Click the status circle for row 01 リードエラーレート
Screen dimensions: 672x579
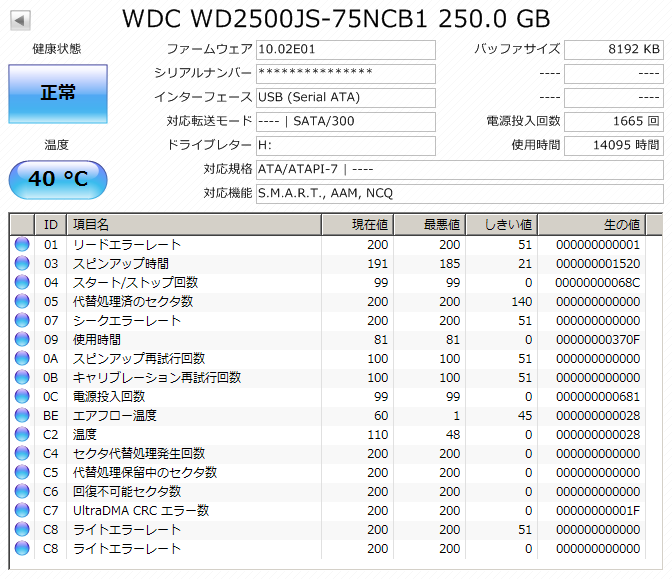(22, 244)
